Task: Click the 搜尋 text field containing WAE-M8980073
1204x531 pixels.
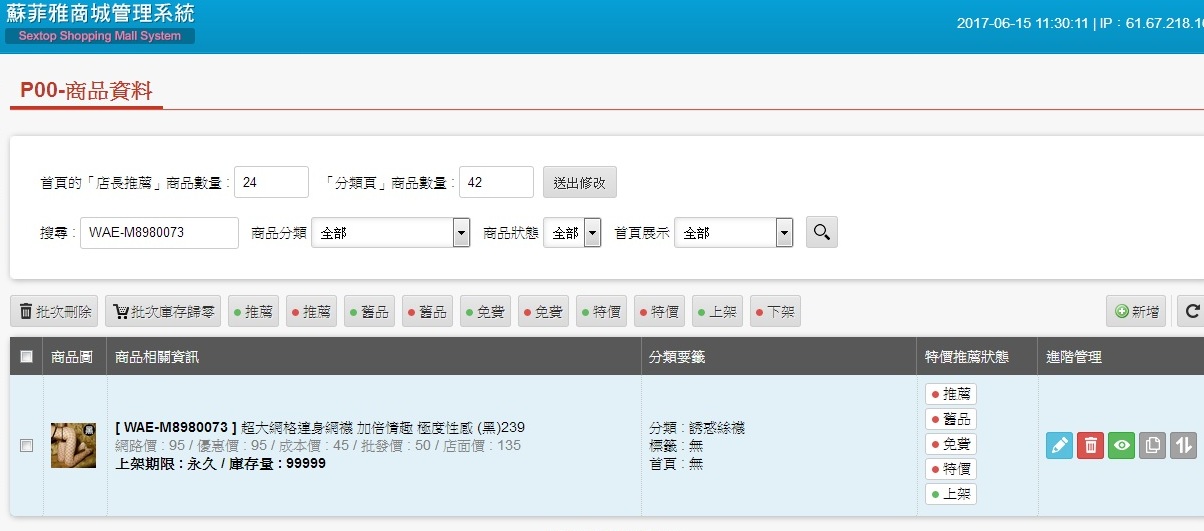Action: click(159, 233)
